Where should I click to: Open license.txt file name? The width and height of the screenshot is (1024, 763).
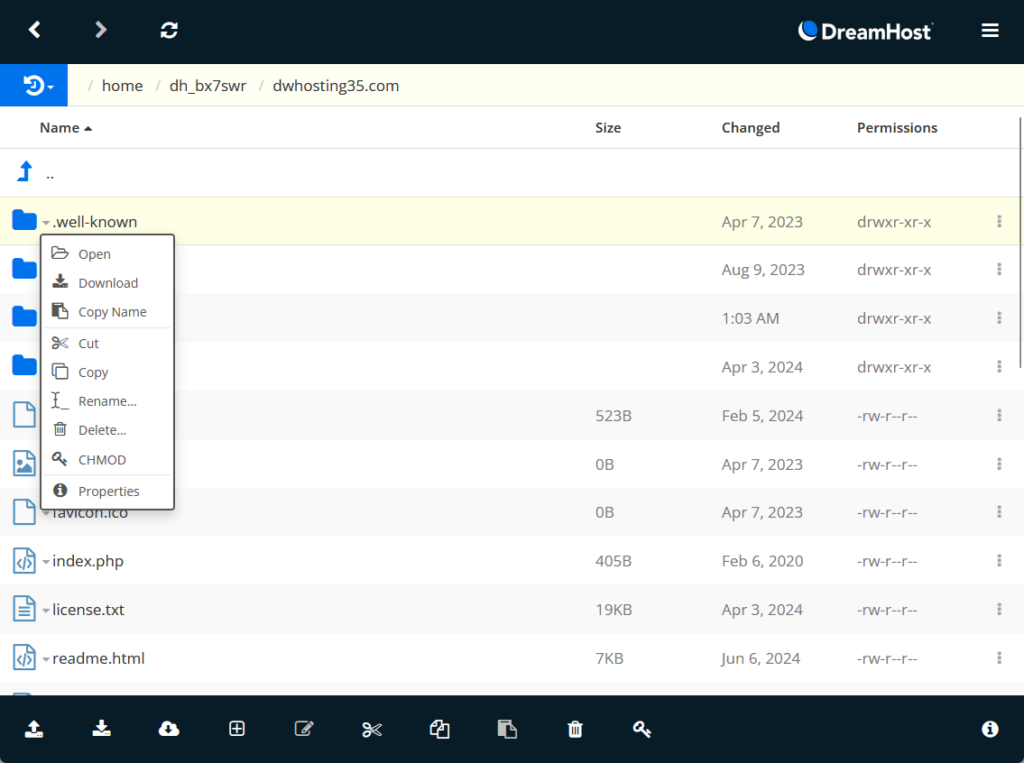click(x=88, y=609)
